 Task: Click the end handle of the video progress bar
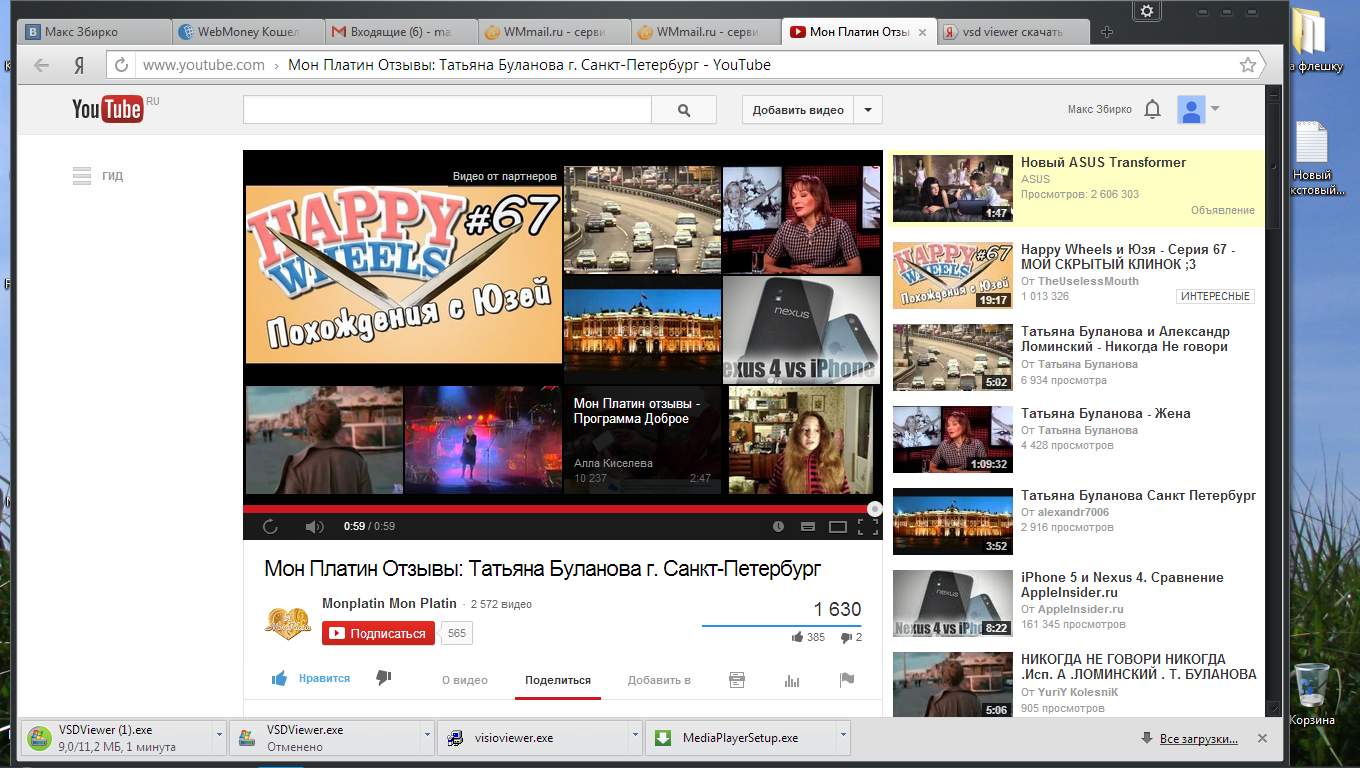click(x=874, y=508)
